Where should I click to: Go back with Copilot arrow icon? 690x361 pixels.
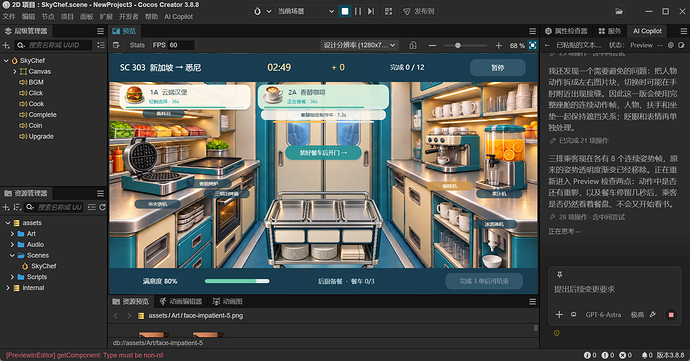pyautogui.click(x=547, y=45)
